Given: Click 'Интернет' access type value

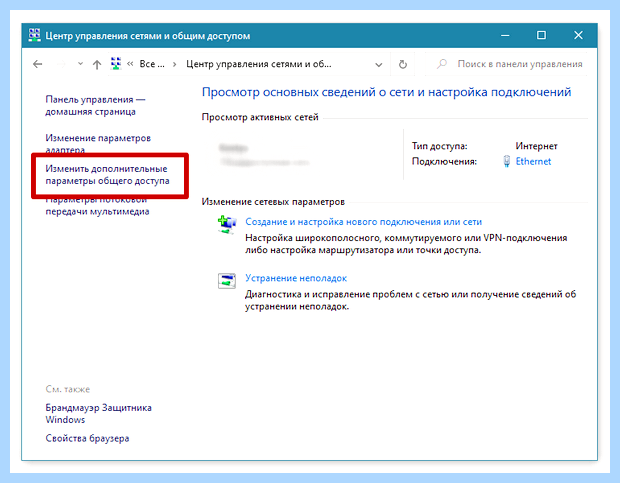Looking at the screenshot, I should [x=536, y=146].
